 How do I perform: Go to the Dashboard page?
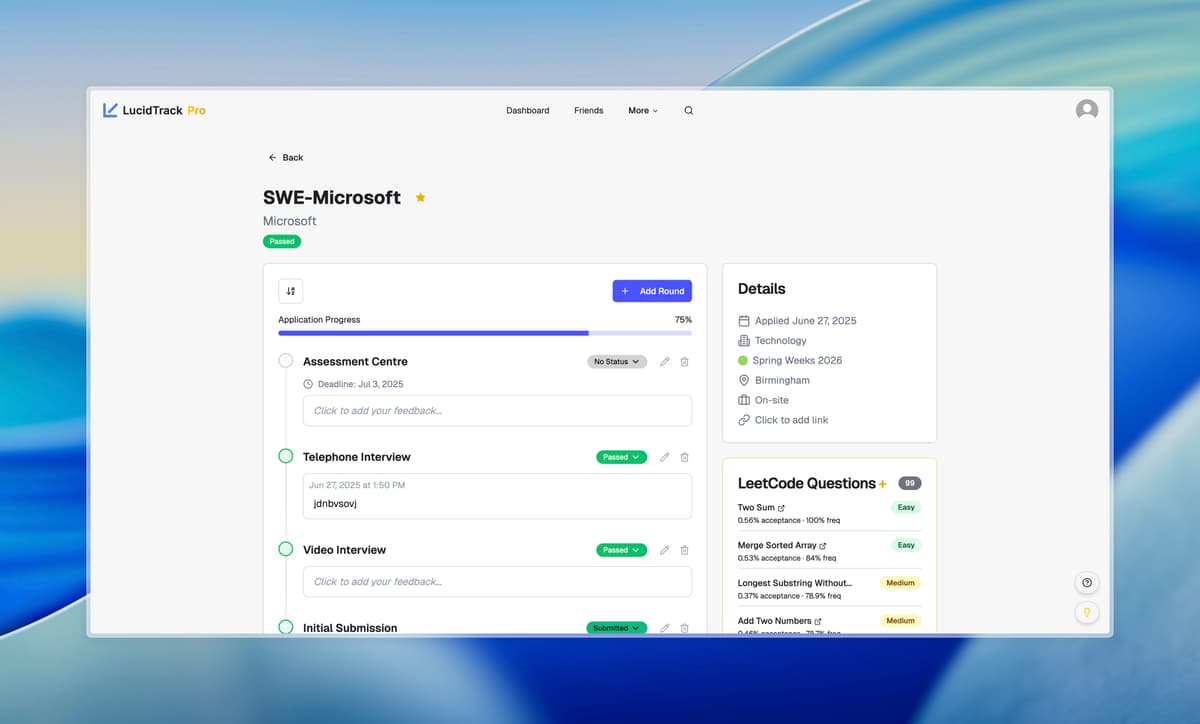(528, 111)
